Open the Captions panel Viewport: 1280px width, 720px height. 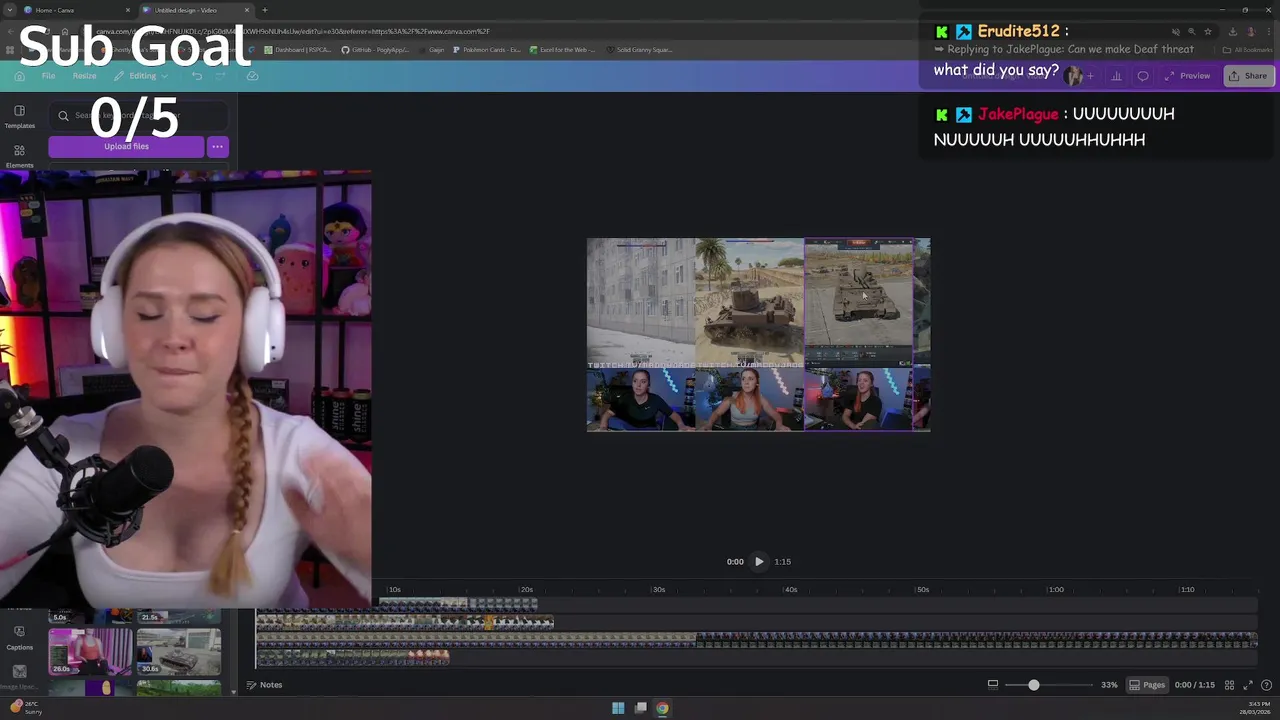pyautogui.click(x=19, y=638)
